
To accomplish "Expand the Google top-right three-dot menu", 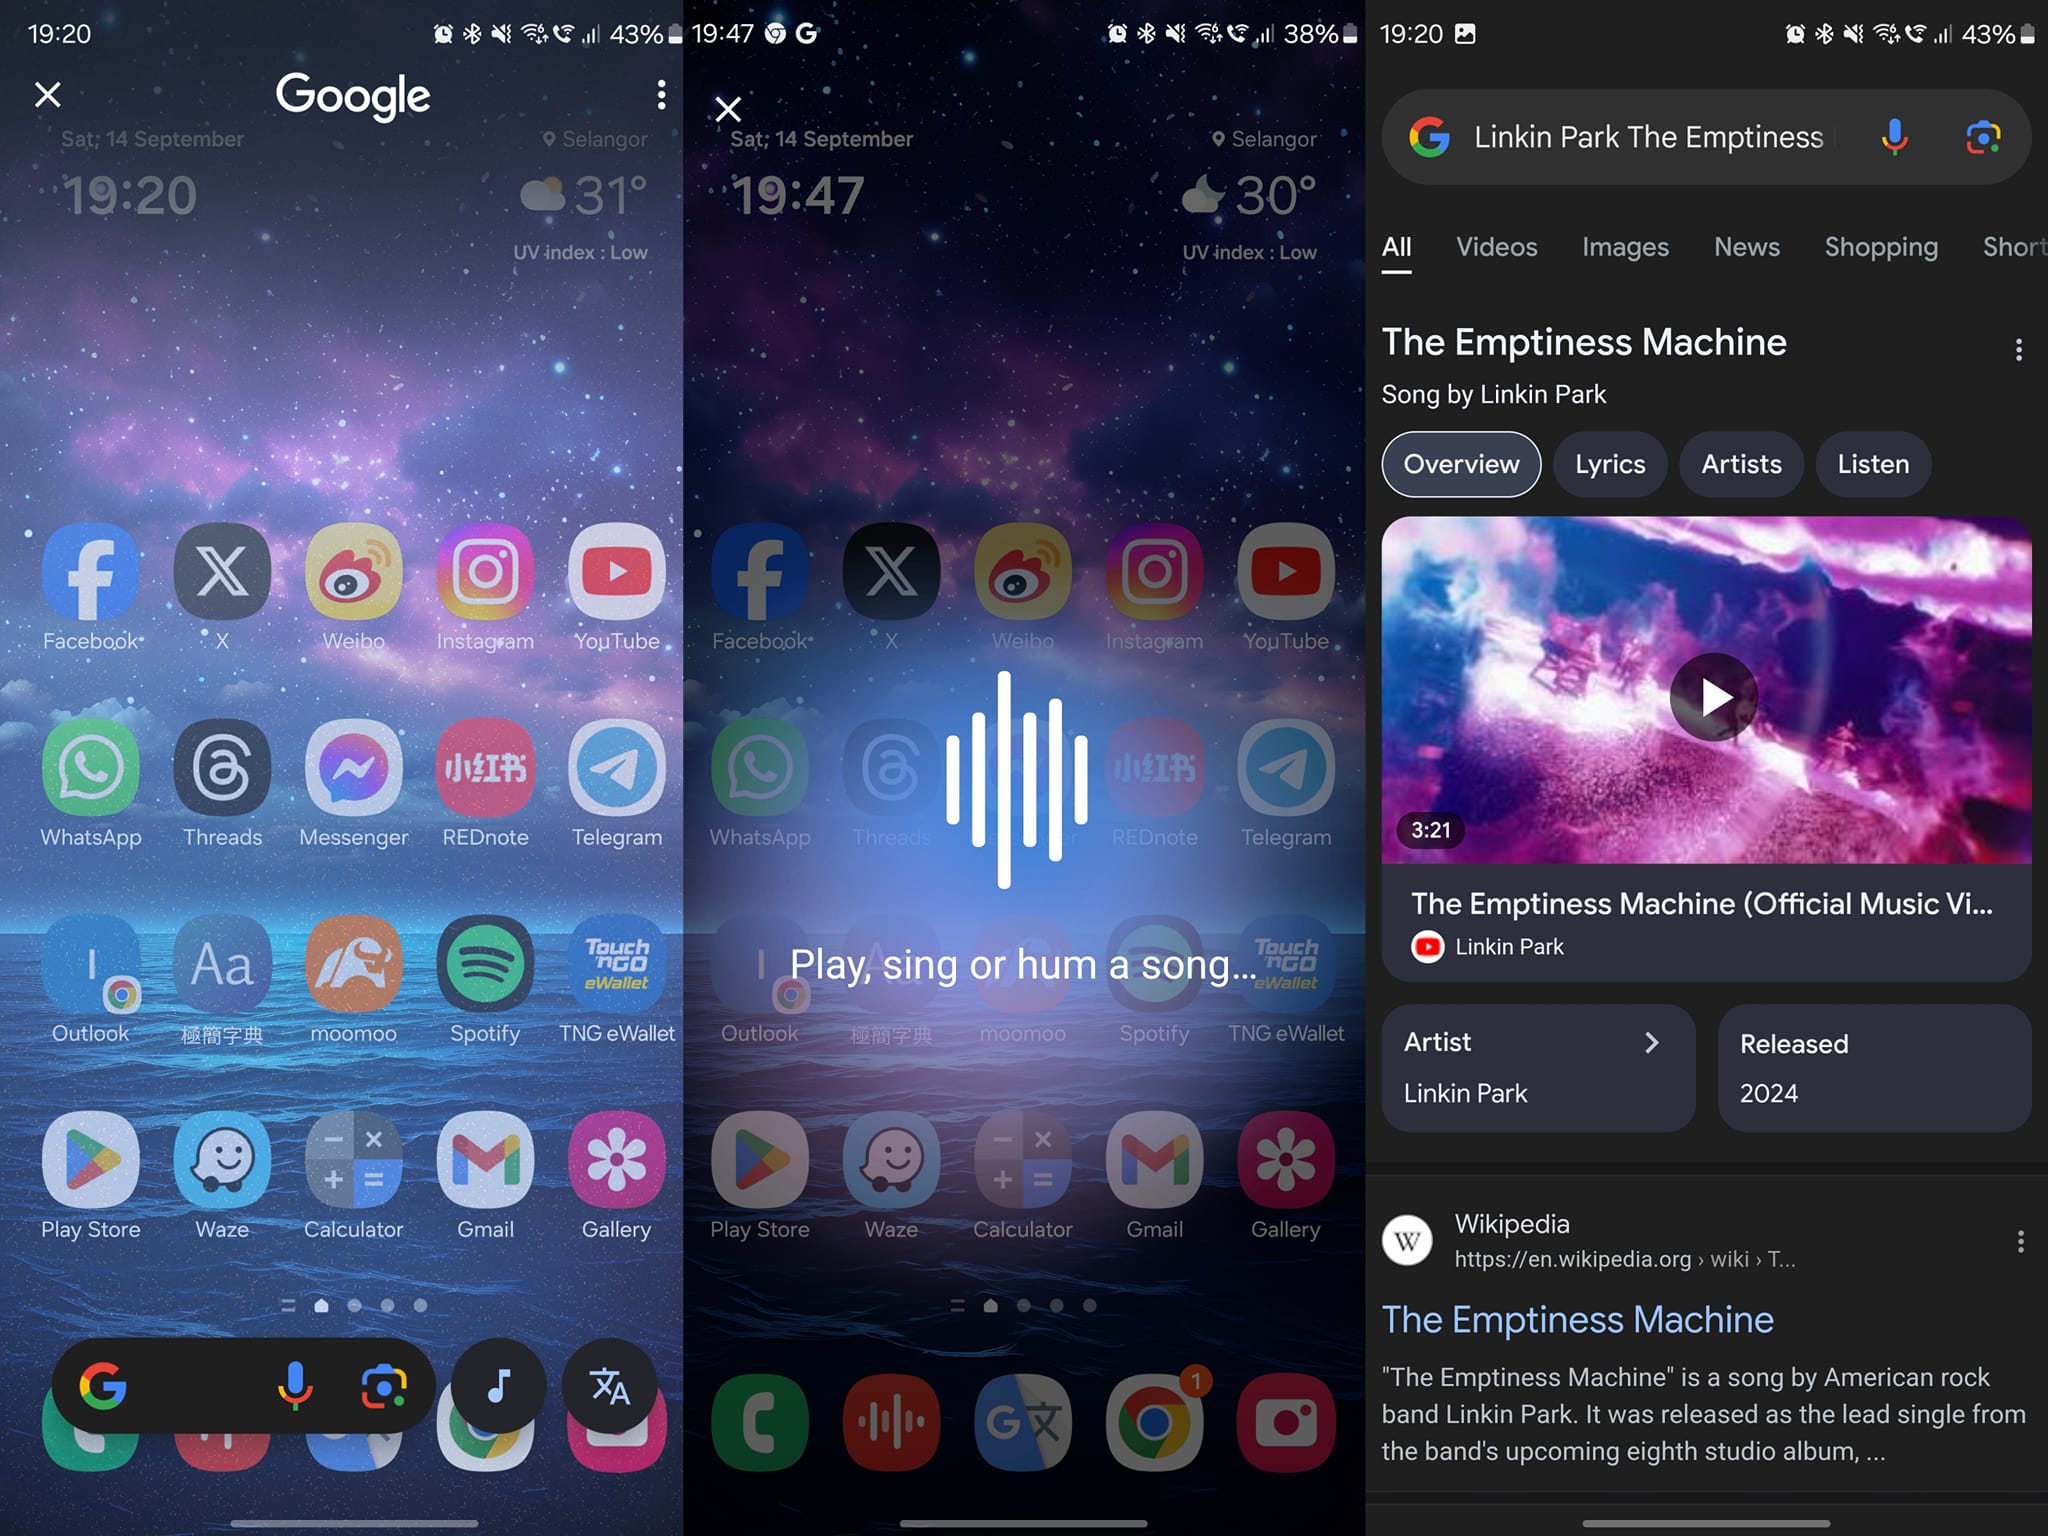I will pyautogui.click(x=658, y=94).
